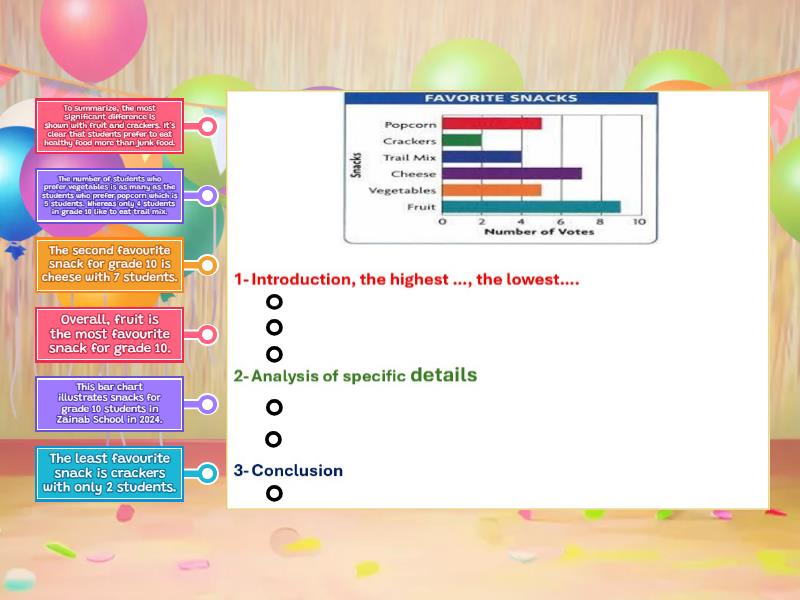Pick the teal 'least favourite snack is crackers' card
800x600 pixels.
[110, 474]
